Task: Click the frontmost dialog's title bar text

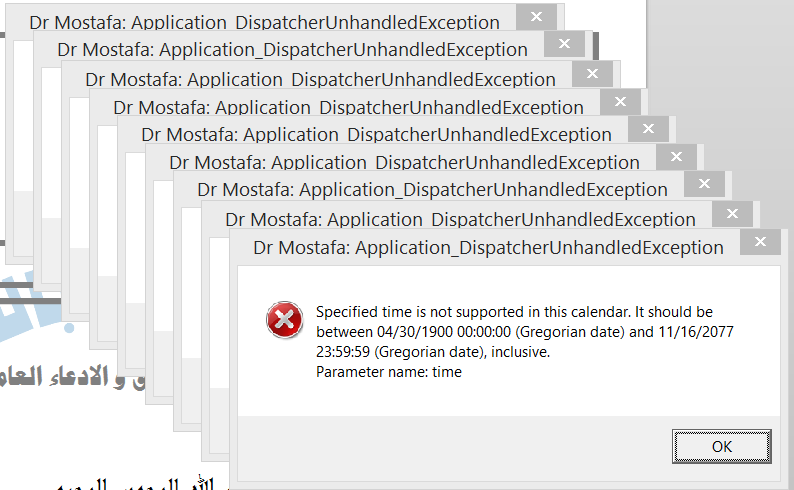Action: click(x=488, y=247)
